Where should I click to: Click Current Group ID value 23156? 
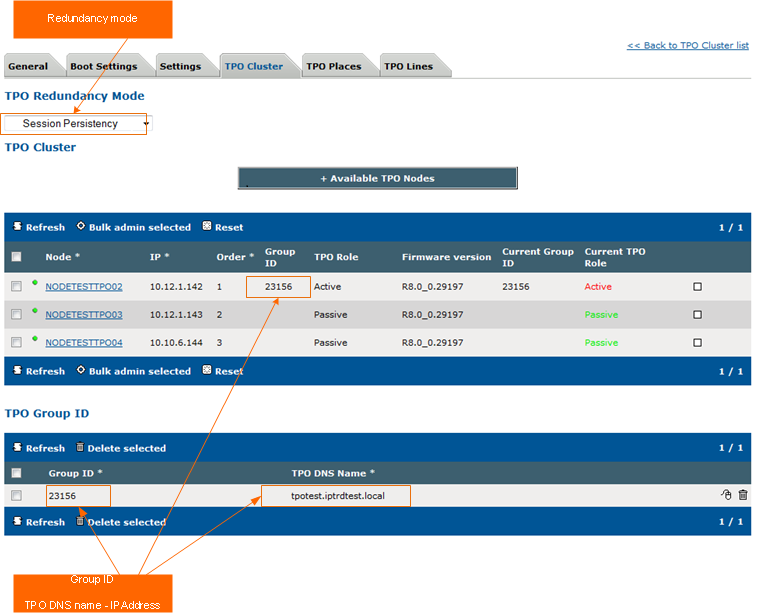(516, 287)
